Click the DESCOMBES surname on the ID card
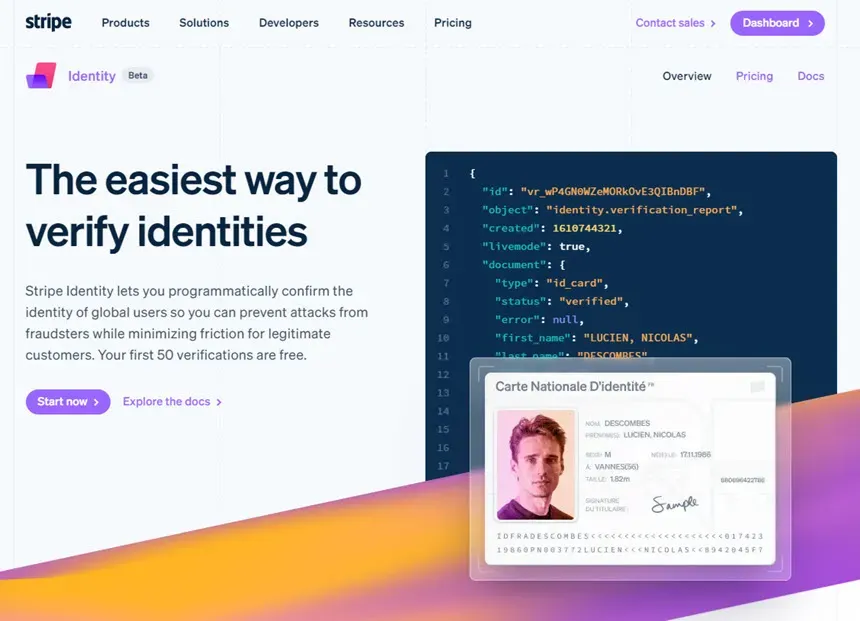860x621 pixels. pos(627,424)
